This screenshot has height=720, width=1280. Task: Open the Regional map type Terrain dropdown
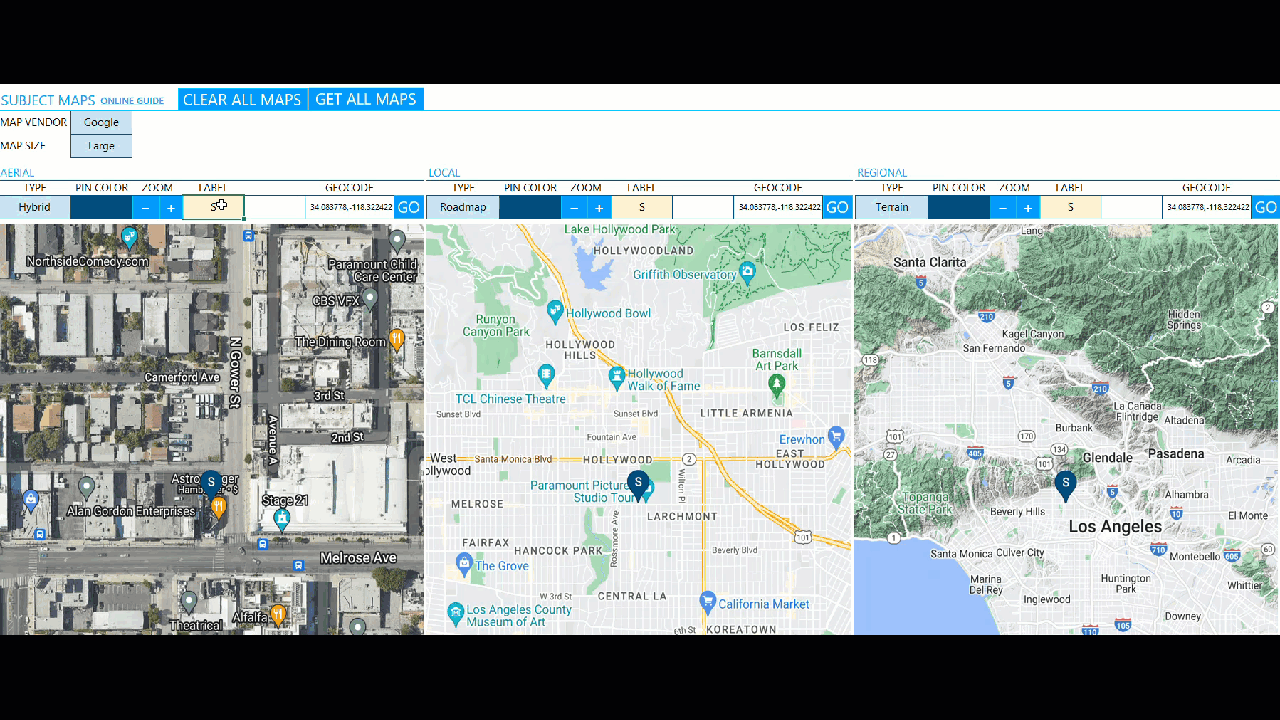(x=891, y=207)
